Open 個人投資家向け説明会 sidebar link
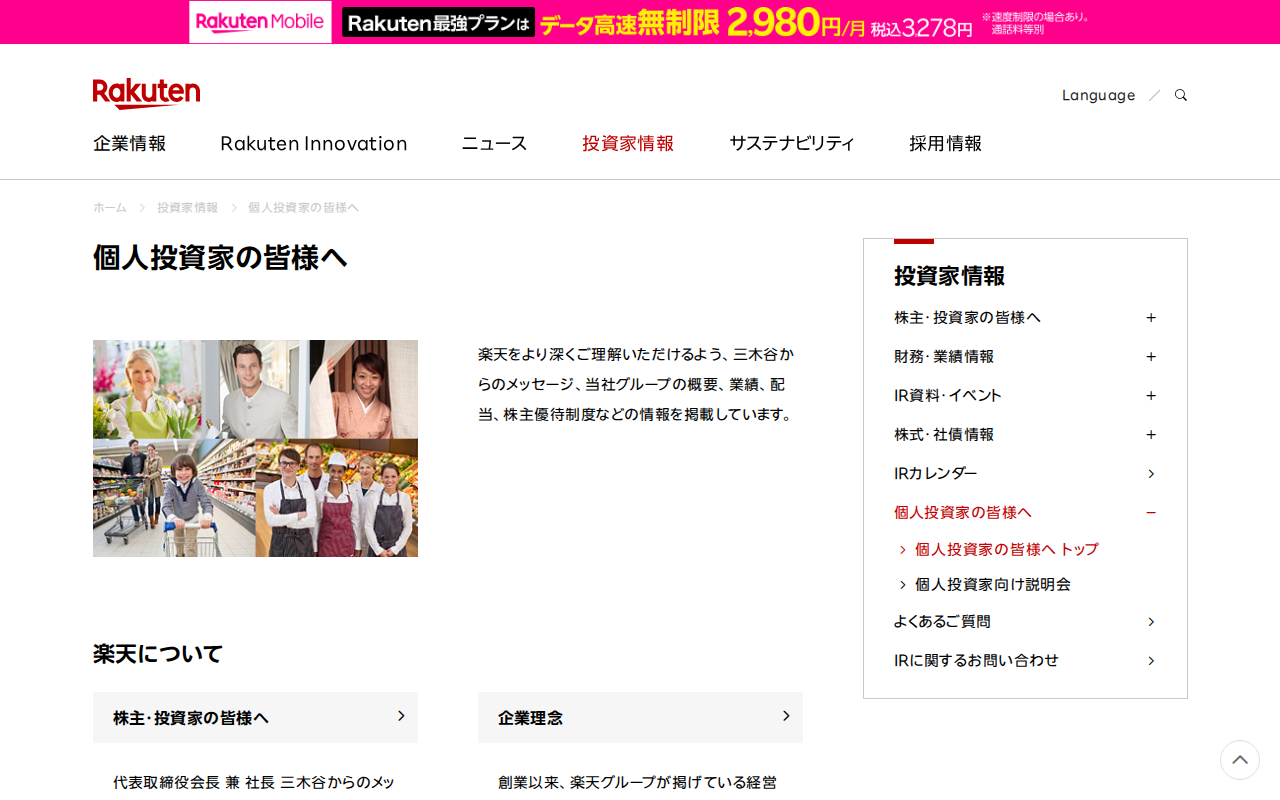This screenshot has height=800, width=1280. pos(993,584)
